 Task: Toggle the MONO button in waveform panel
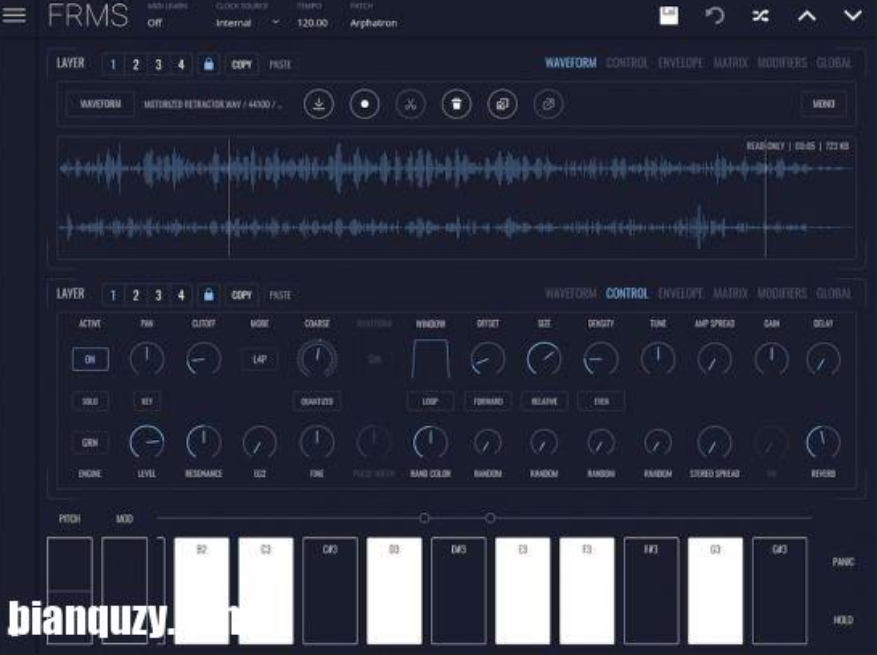pyautogui.click(x=823, y=104)
